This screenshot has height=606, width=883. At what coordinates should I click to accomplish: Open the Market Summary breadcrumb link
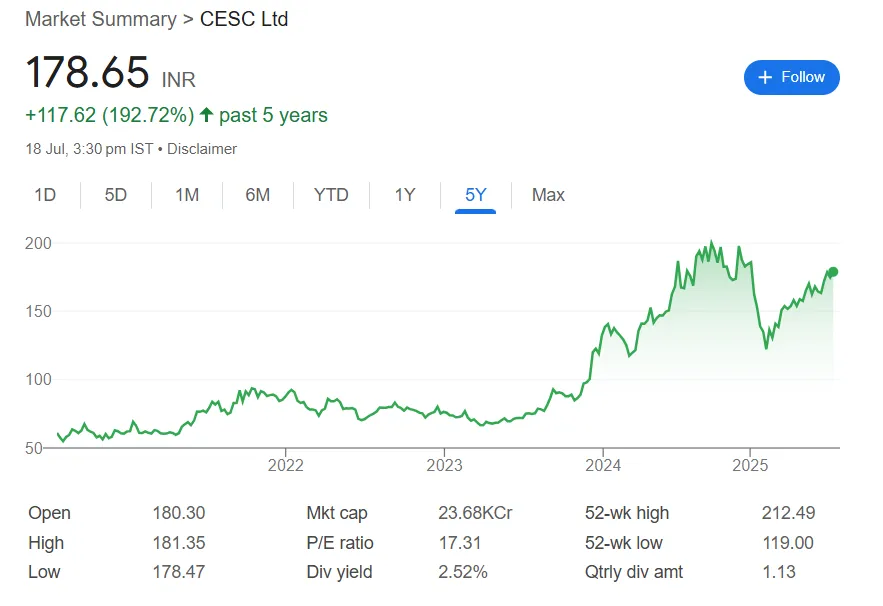click(101, 19)
